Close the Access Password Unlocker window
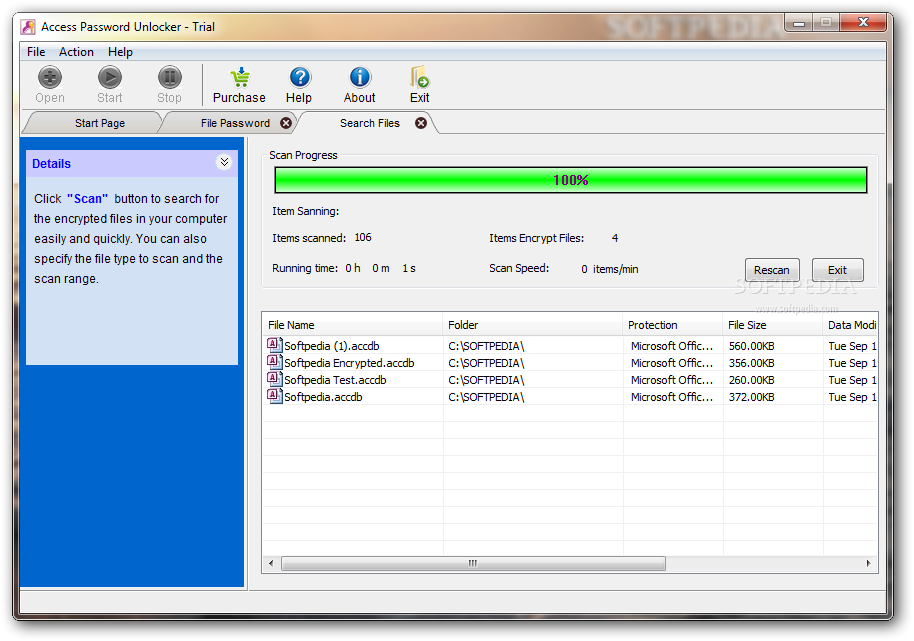This screenshot has height=641, width=914. (863, 23)
